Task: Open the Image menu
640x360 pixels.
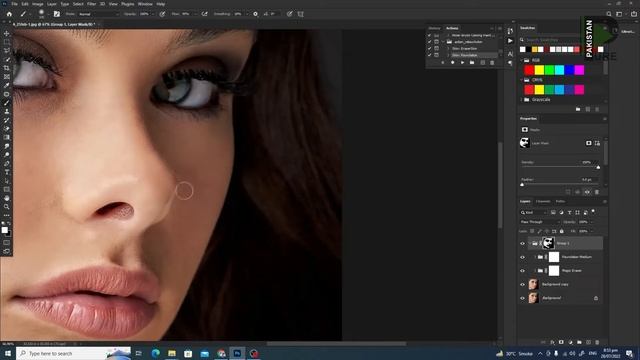Action: point(38,4)
